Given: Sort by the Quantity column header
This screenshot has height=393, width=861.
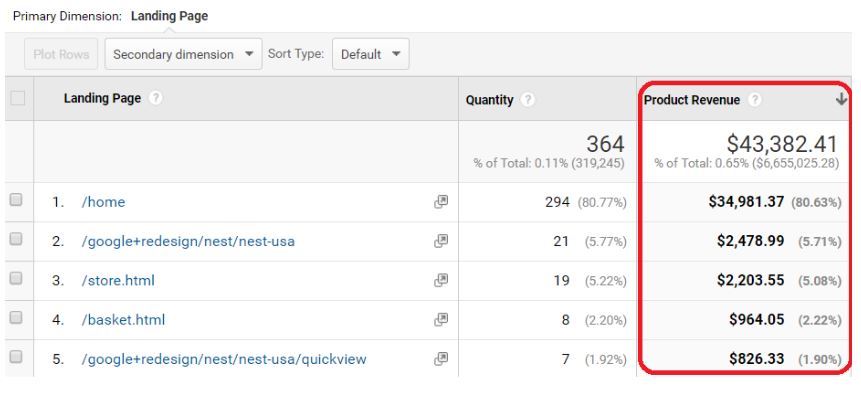Looking at the screenshot, I should pyautogui.click(x=489, y=100).
